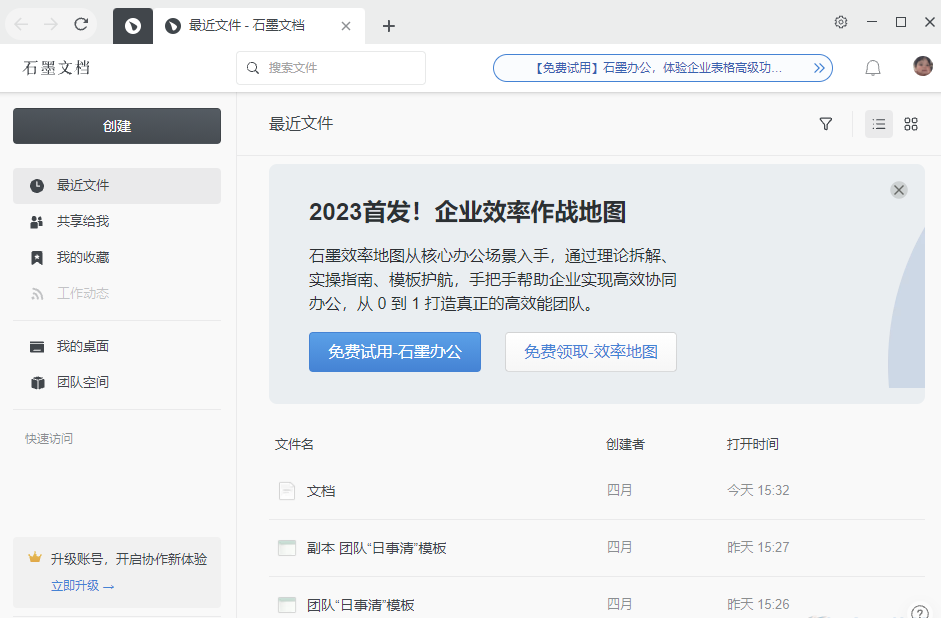Open 最近文件 in sidebar
Screen dimensions: 941x618
[117, 185]
